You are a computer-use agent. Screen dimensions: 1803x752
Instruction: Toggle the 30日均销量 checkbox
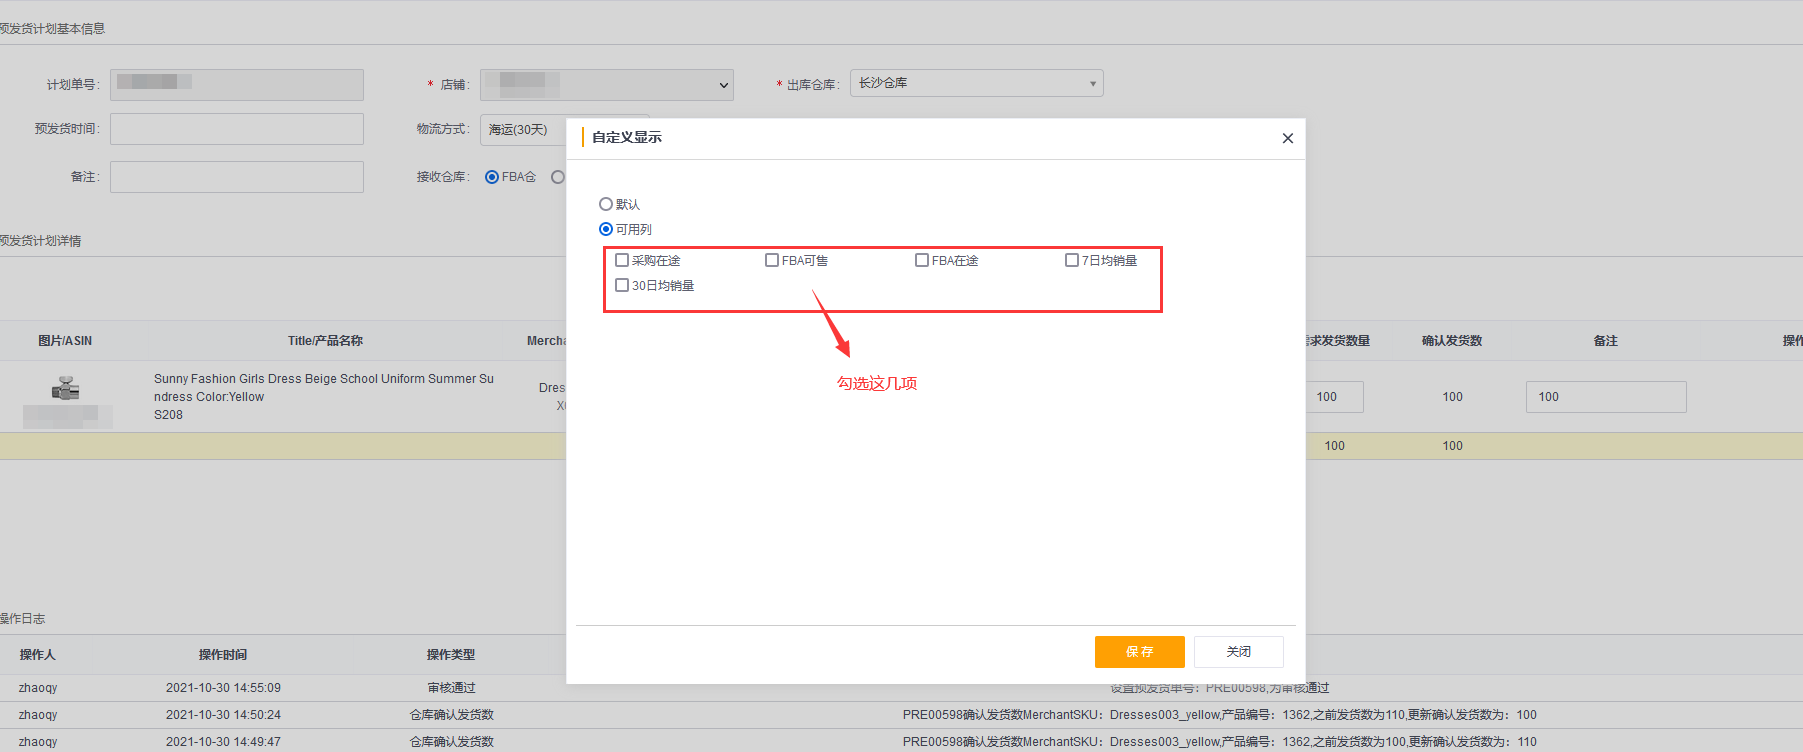coord(622,285)
